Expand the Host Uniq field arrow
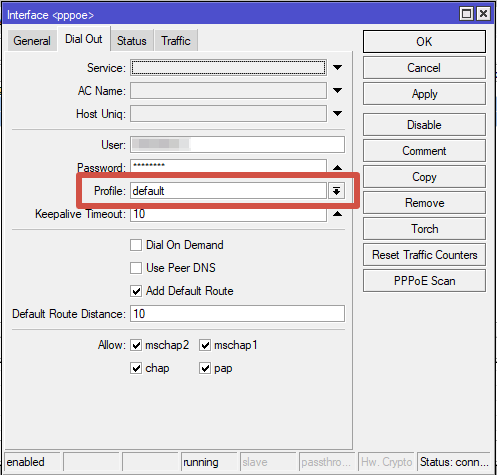This screenshot has height=475, width=497. (x=337, y=114)
